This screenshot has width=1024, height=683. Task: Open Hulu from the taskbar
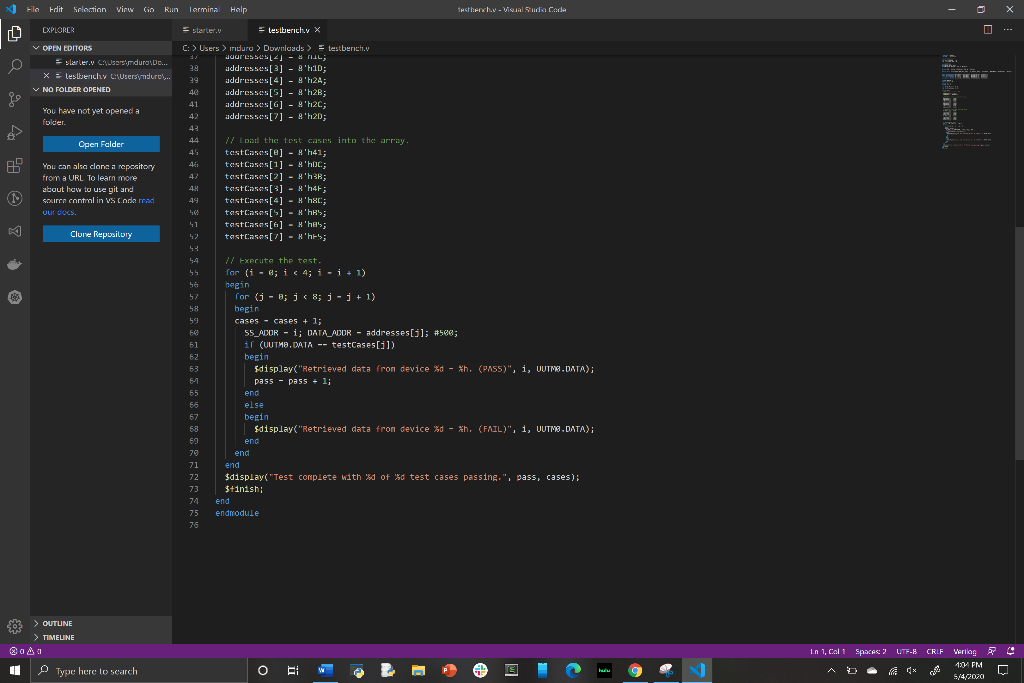(x=604, y=671)
